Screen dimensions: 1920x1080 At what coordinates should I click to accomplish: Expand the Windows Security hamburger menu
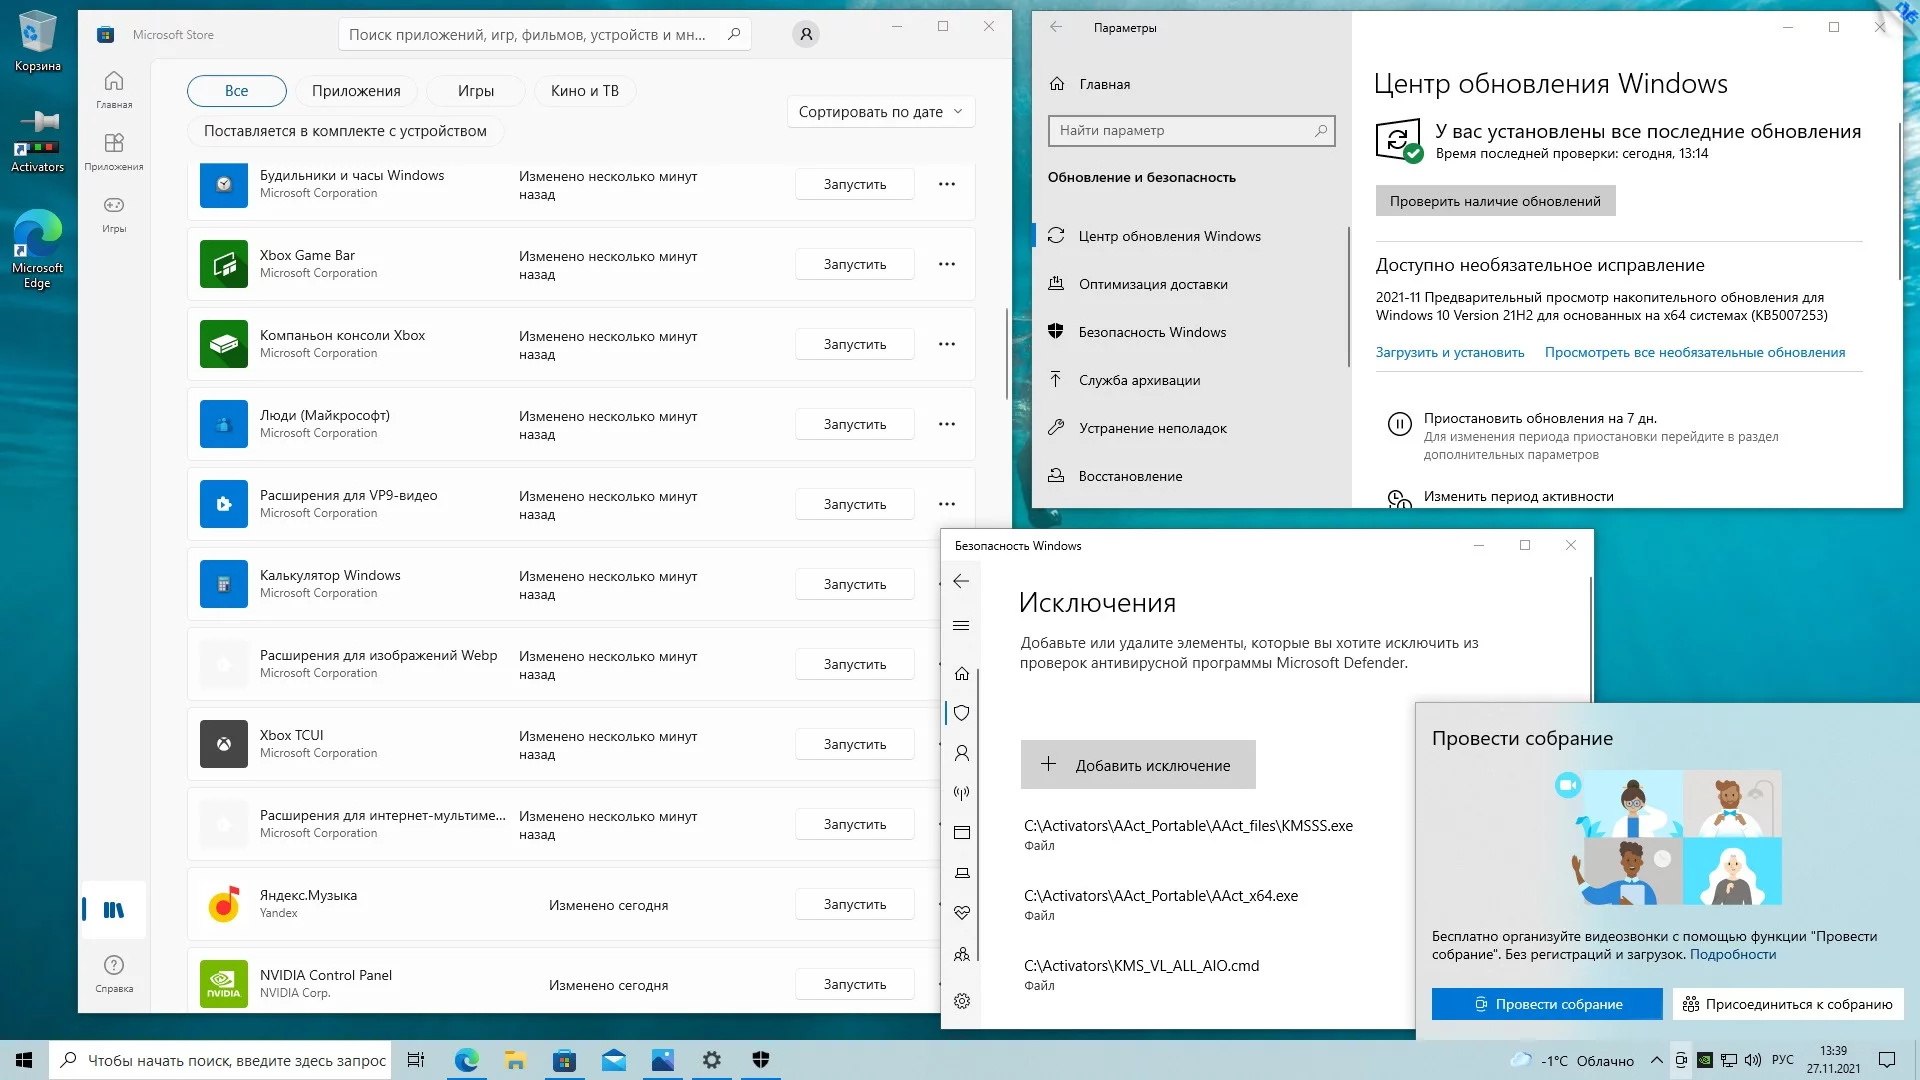[961, 626]
